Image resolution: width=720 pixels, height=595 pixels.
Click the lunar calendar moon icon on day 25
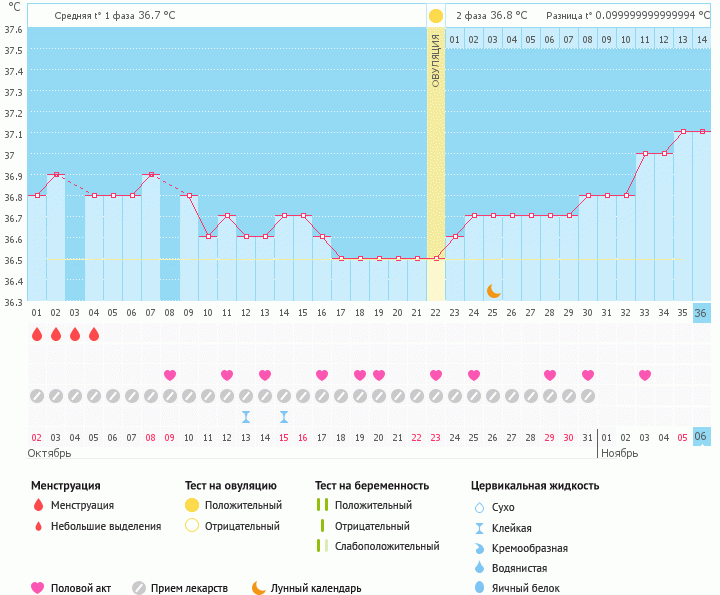point(493,291)
